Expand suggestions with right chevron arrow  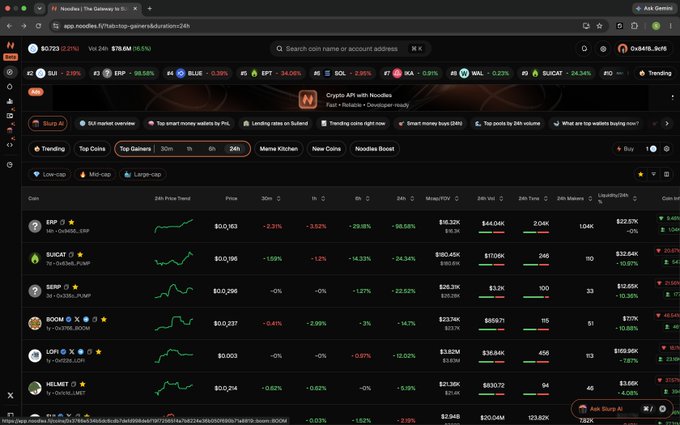coord(667,124)
